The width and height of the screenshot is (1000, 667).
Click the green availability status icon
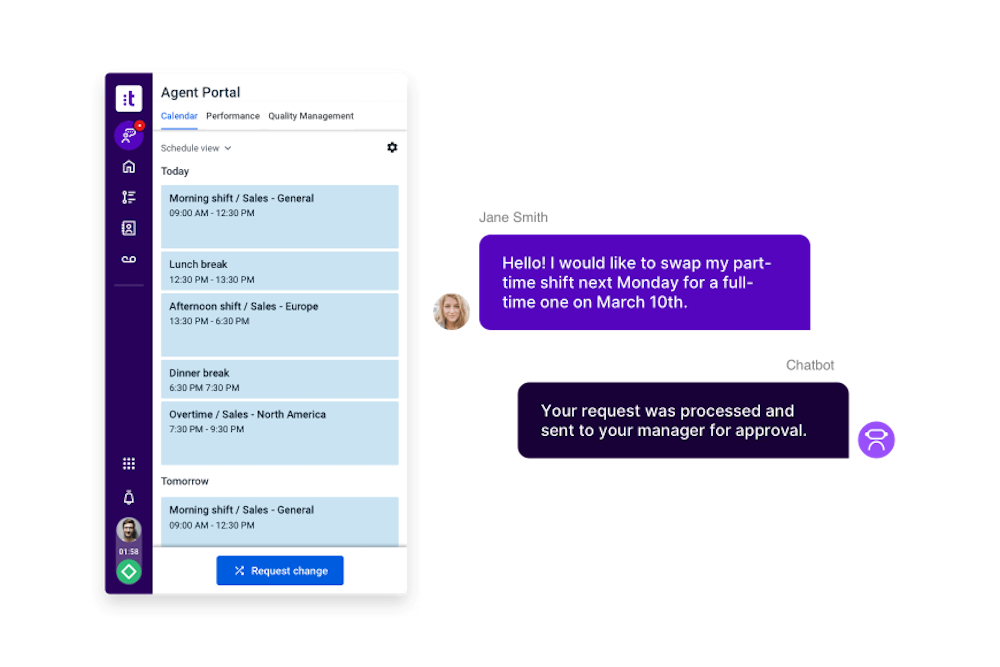[x=129, y=571]
